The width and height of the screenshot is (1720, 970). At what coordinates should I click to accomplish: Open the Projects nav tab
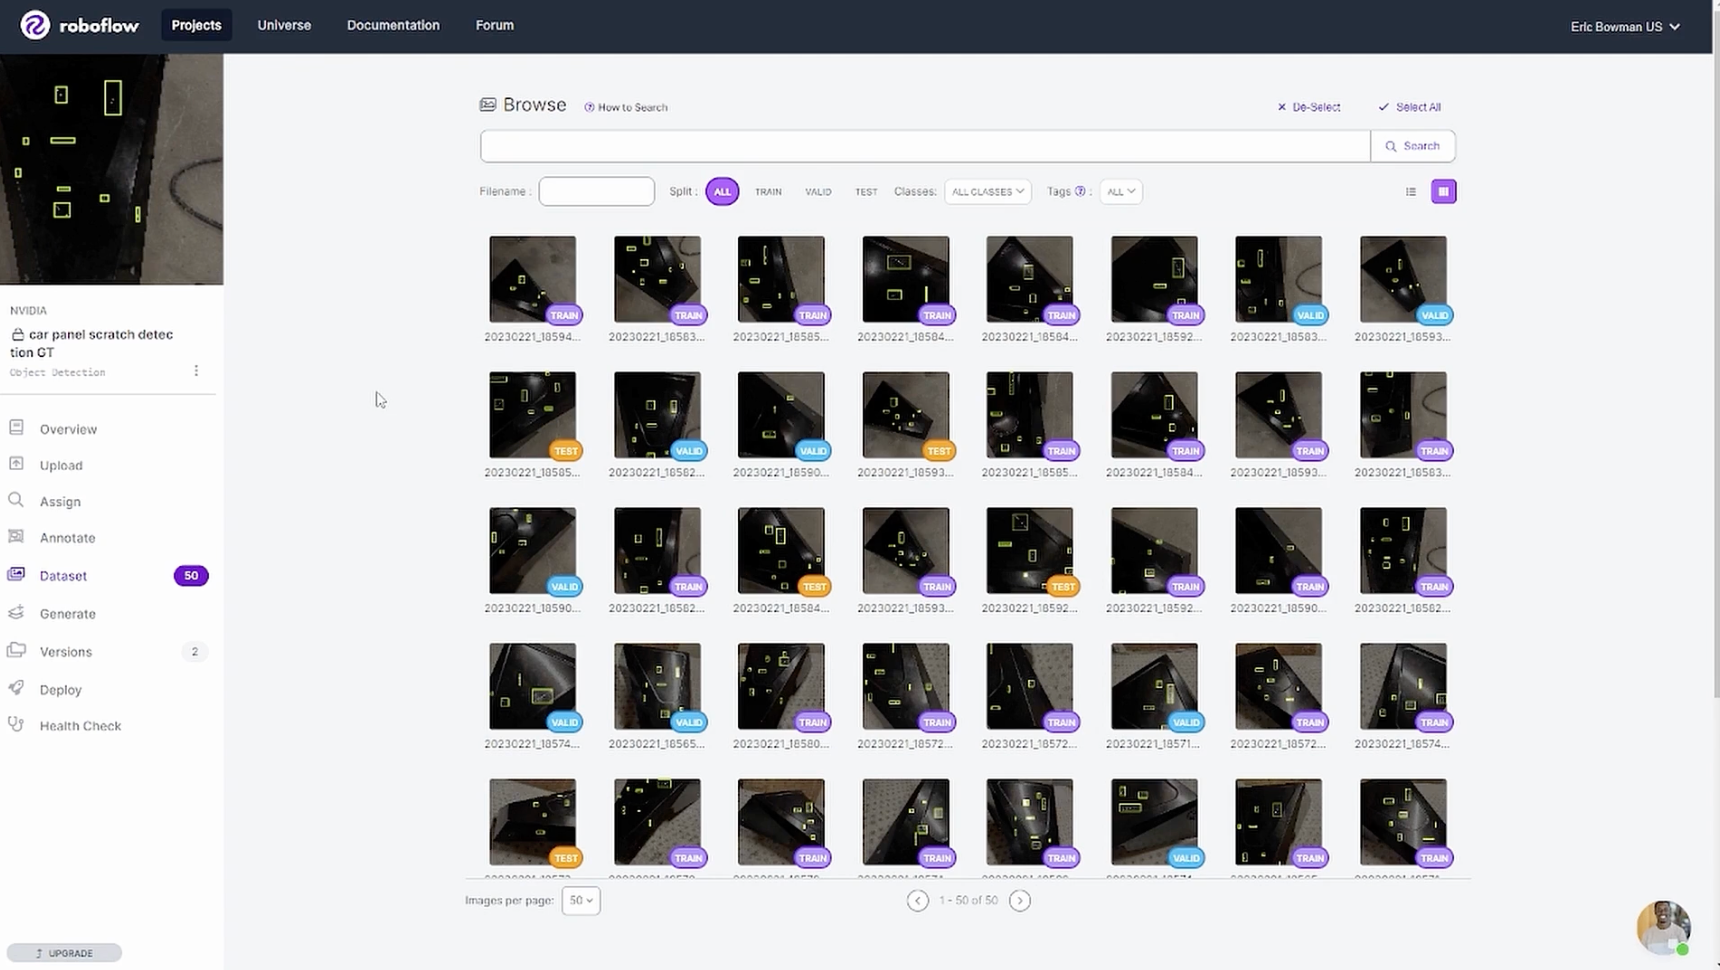pyautogui.click(x=196, y=25)
